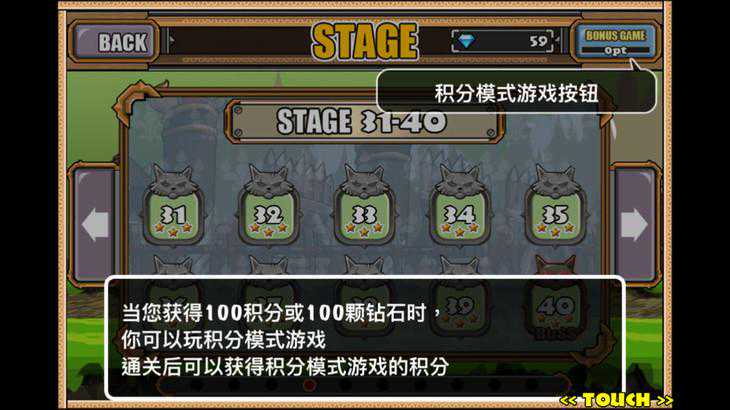
Task: Click the 积分模式游戏按钮 tooltip bubble
Action: click(x=516, y=92)
